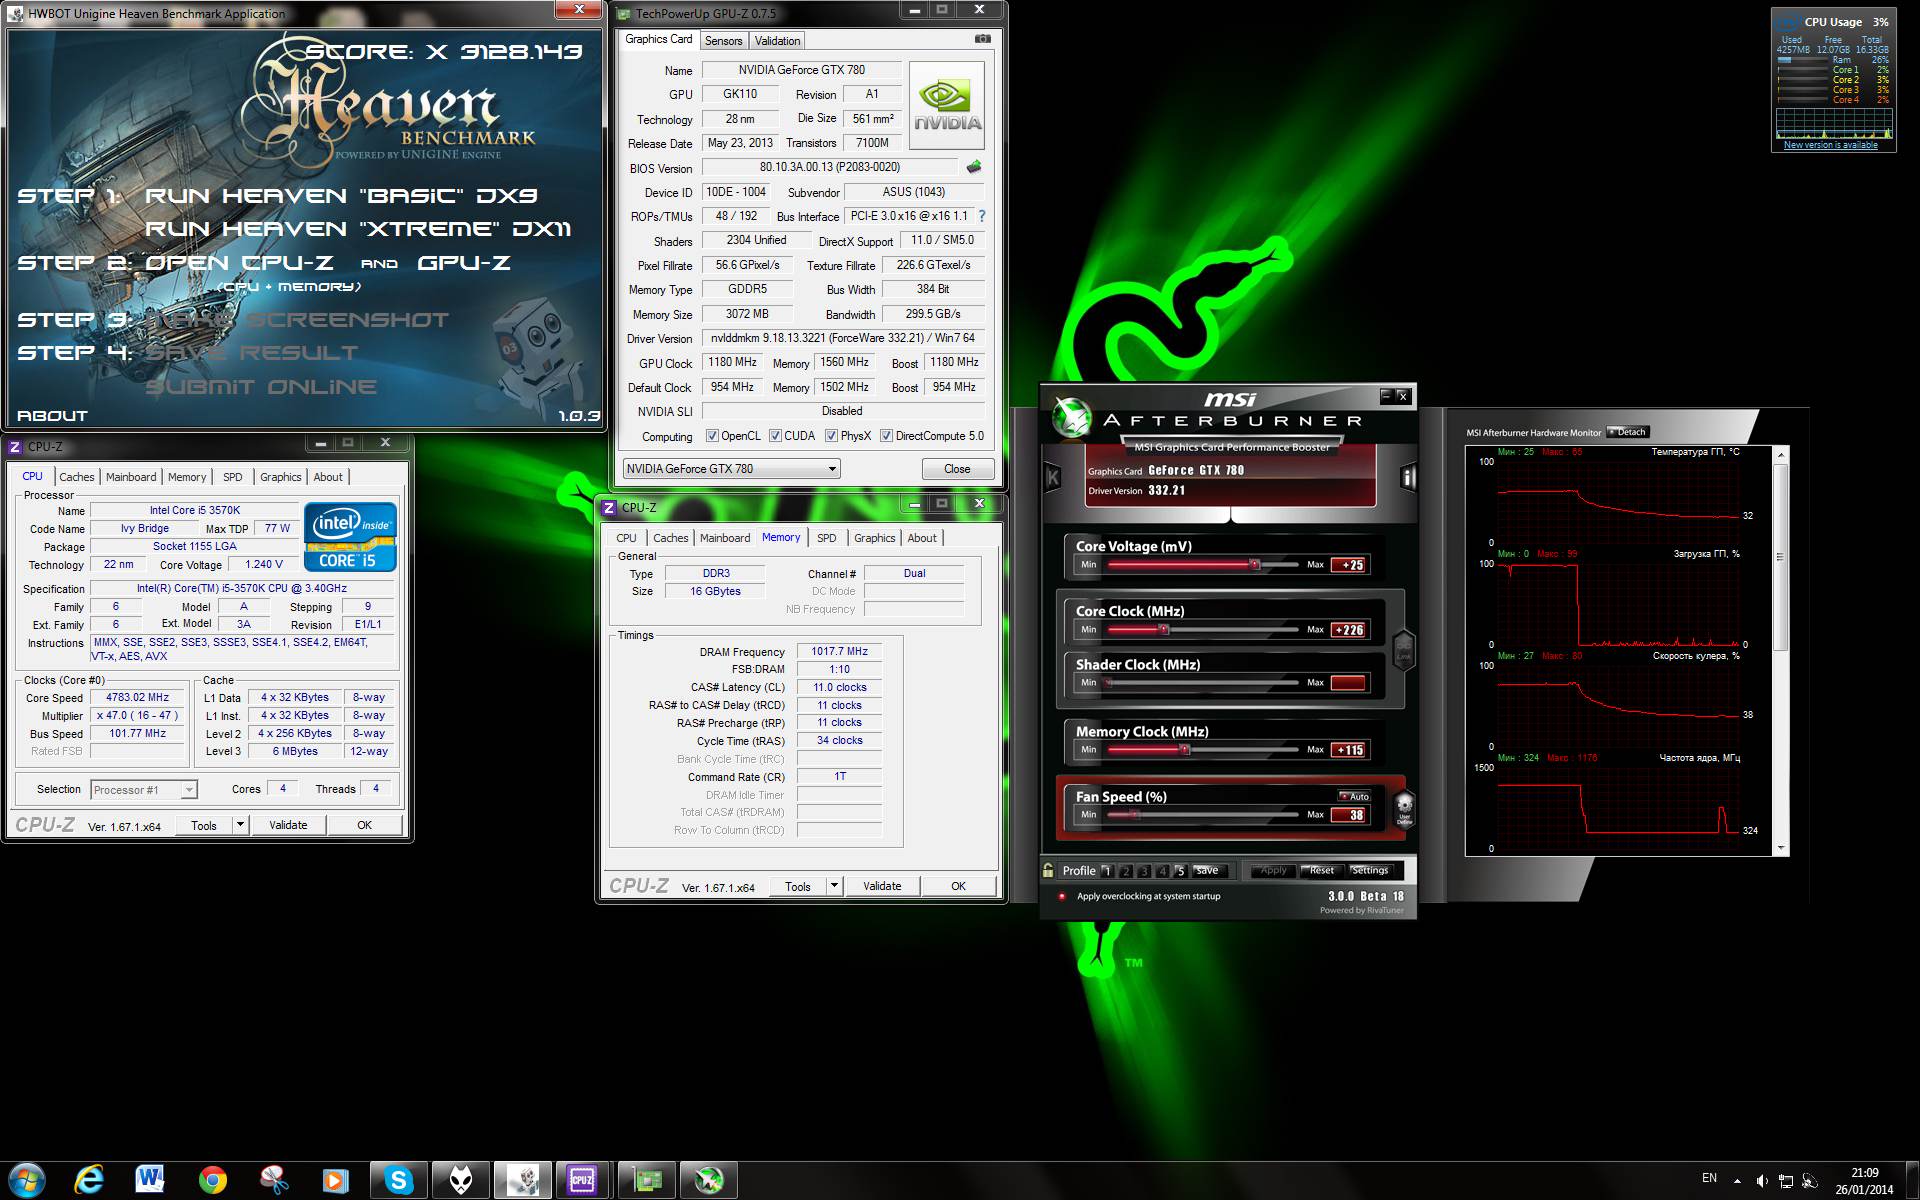Click the Core Clock +226 value field
The width and height of the screenshot is (1920, 1200).
(1349, 630)
